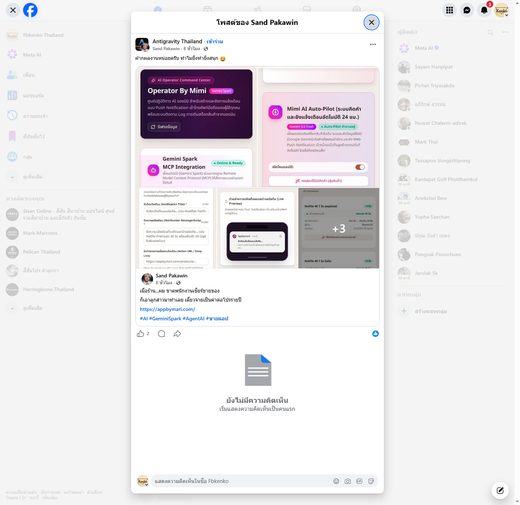Viewport: 520px width, 505px height.
Task: Open the appbymari.com link
Action: click(167, 309)
